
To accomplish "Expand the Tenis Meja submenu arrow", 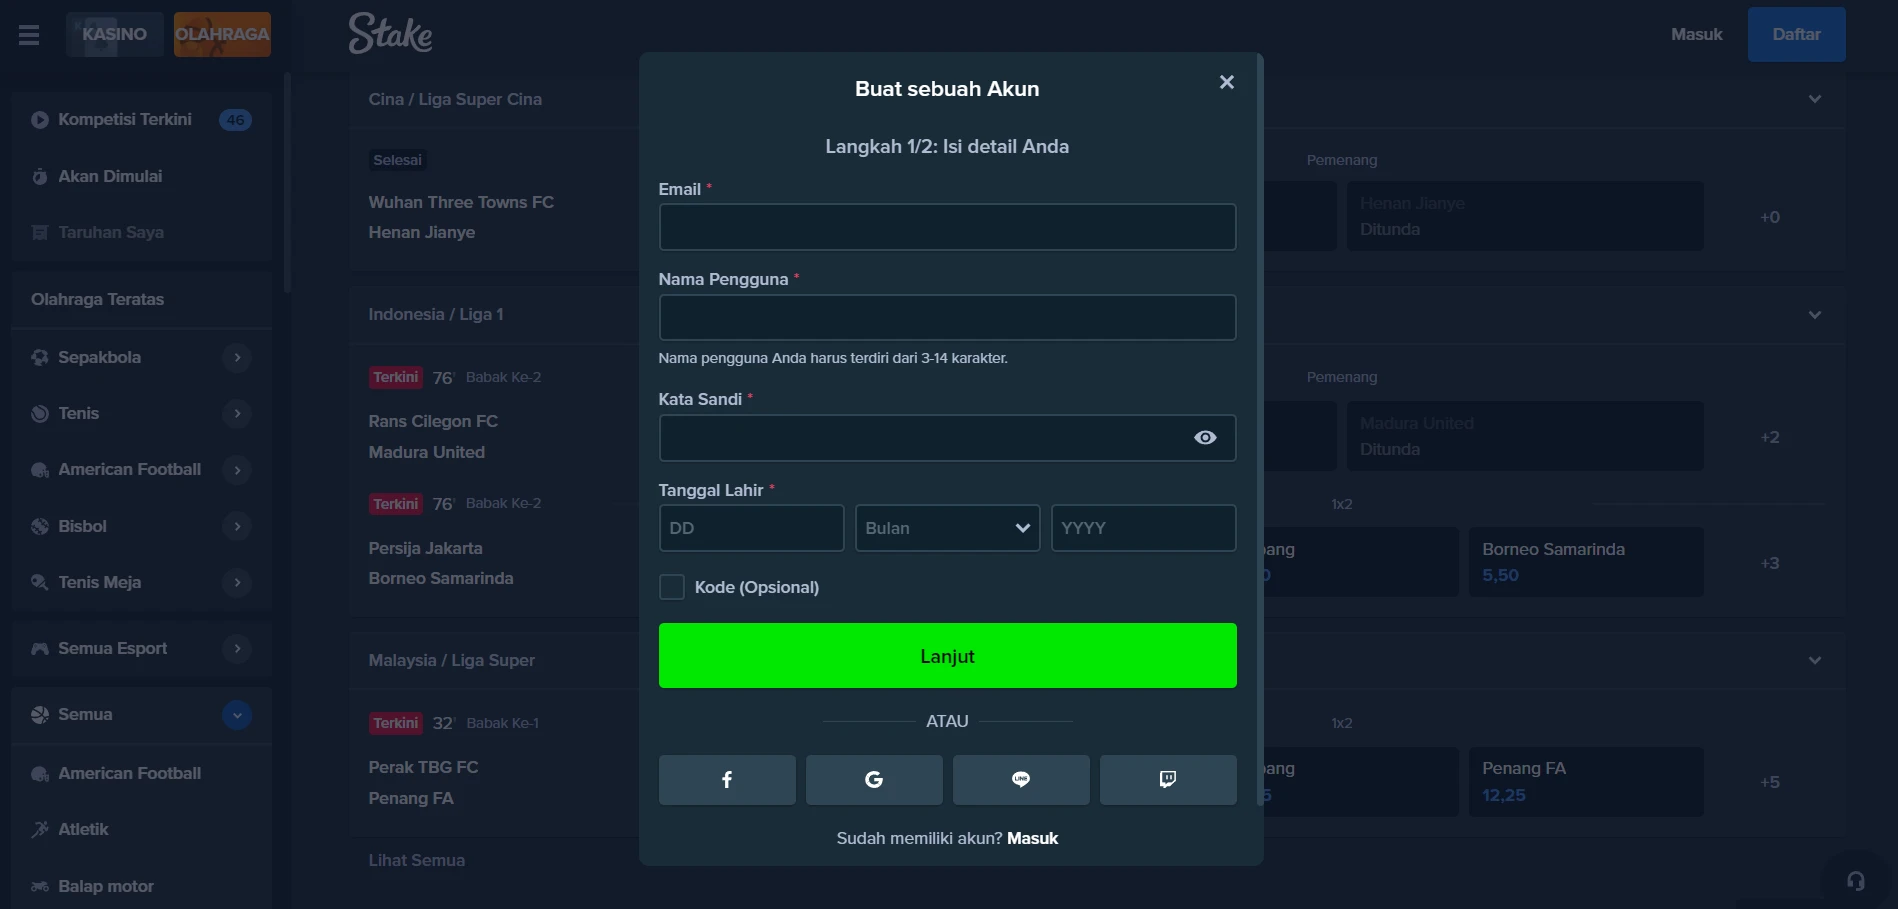I will [237, 582].
